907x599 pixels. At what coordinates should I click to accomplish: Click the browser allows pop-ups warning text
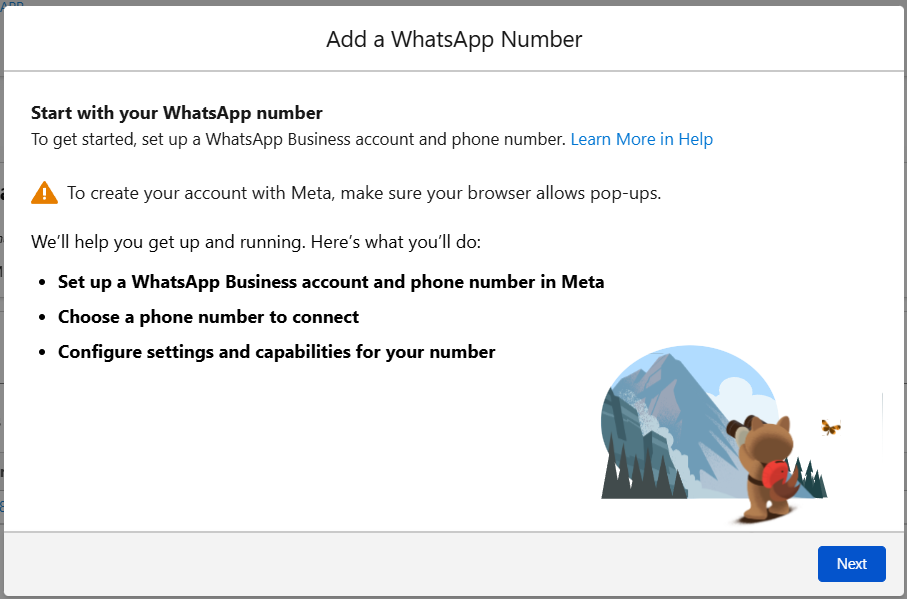(364, 193)
